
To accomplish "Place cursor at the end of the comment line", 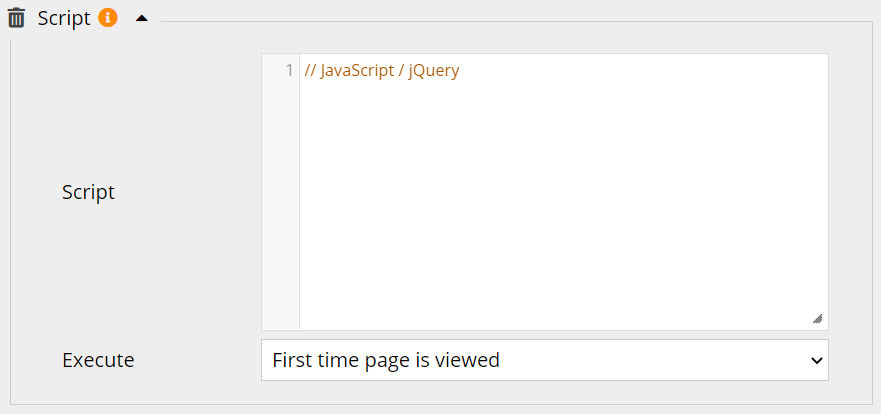I will tap(461, 71).
